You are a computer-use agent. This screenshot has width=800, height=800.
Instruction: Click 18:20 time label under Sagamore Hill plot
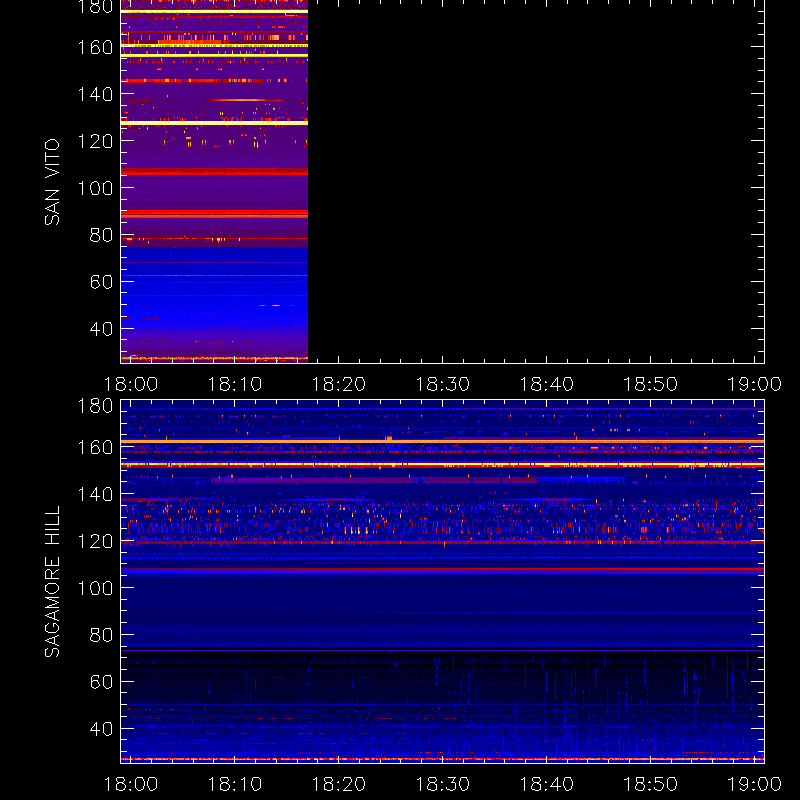339,784
